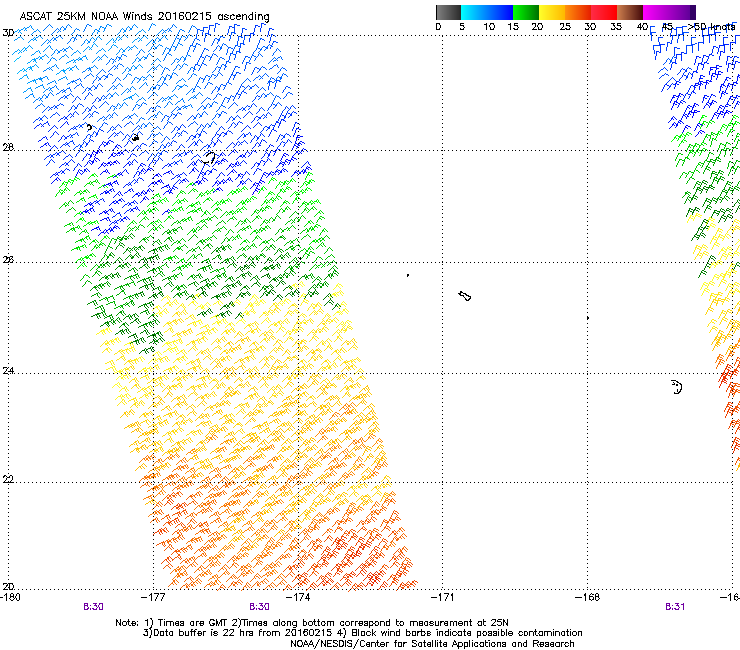Screen dimensions: 740x650
Task: Click the latitude axis label '28'
Action: tap(8, 147)
